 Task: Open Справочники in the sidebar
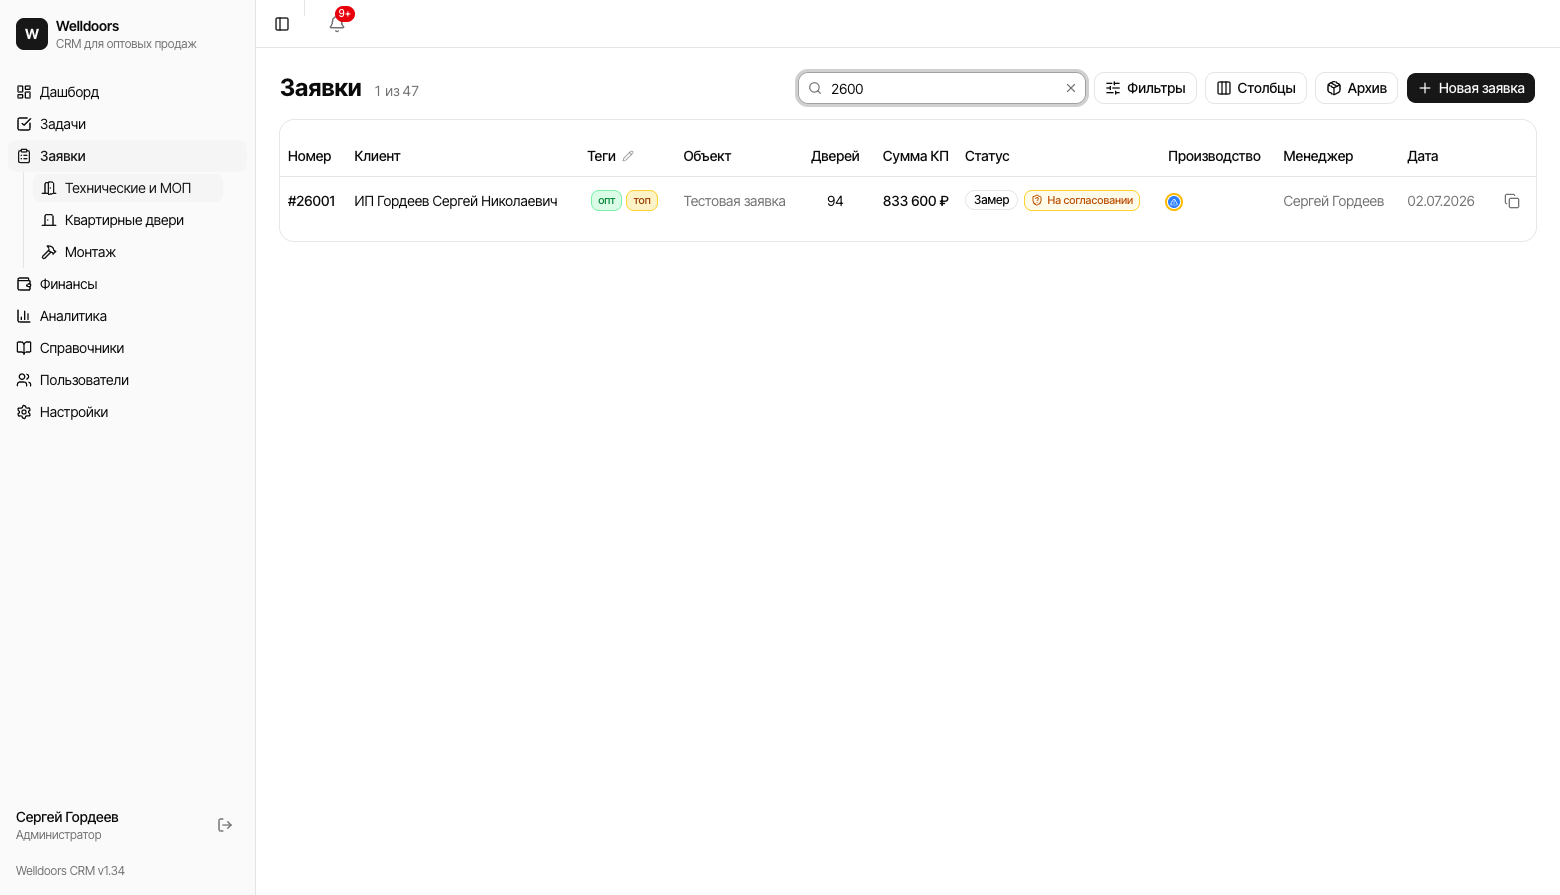pos(128,348)
